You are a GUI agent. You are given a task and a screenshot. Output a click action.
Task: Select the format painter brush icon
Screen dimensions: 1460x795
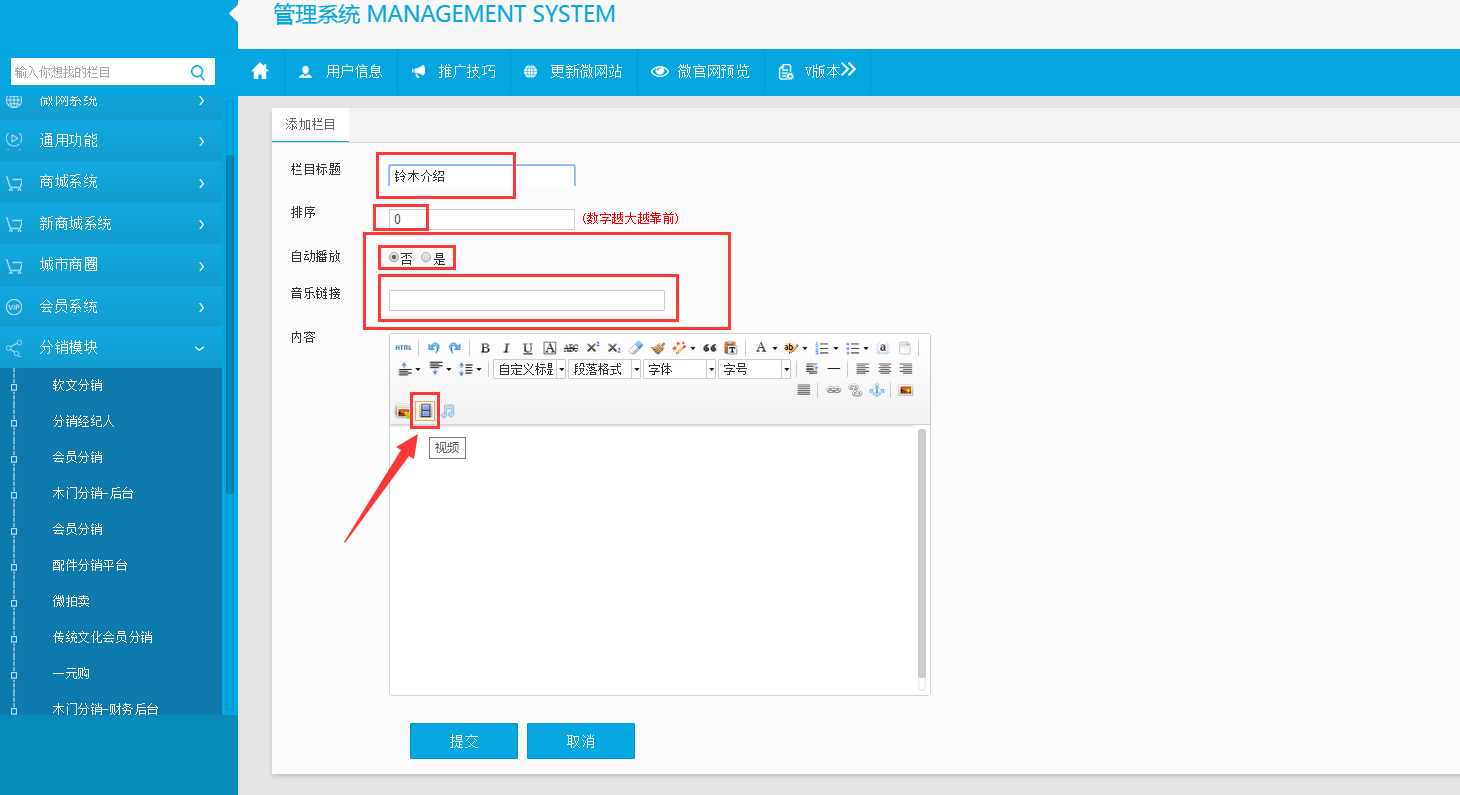click(x=658, y=348)
